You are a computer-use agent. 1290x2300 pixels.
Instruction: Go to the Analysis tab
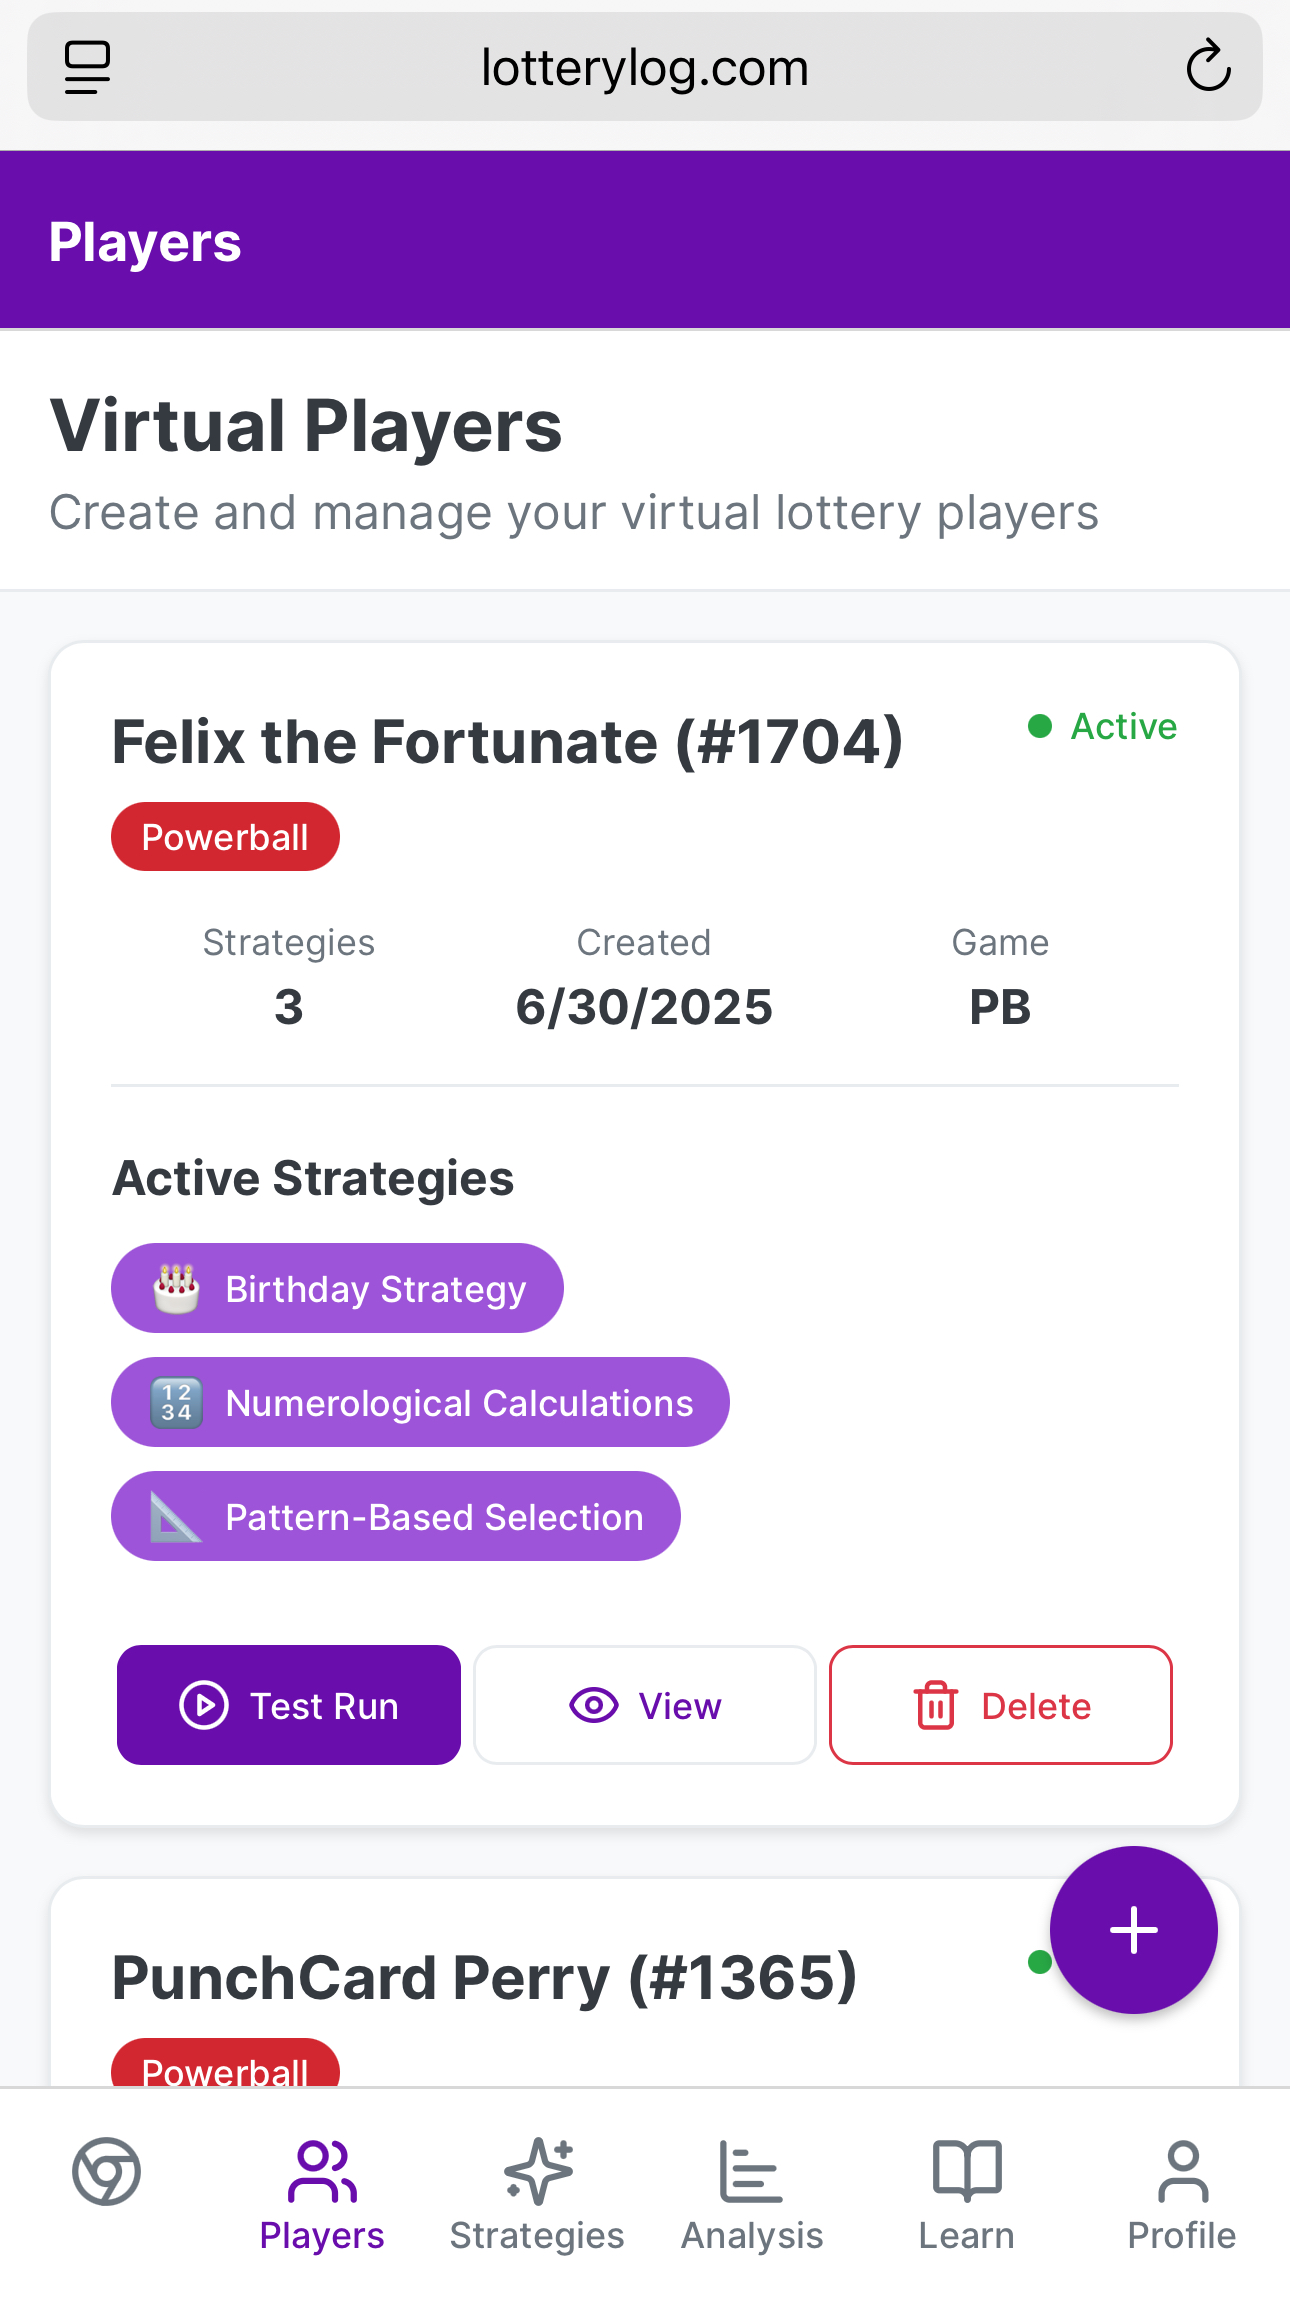tap(752, 2194)
